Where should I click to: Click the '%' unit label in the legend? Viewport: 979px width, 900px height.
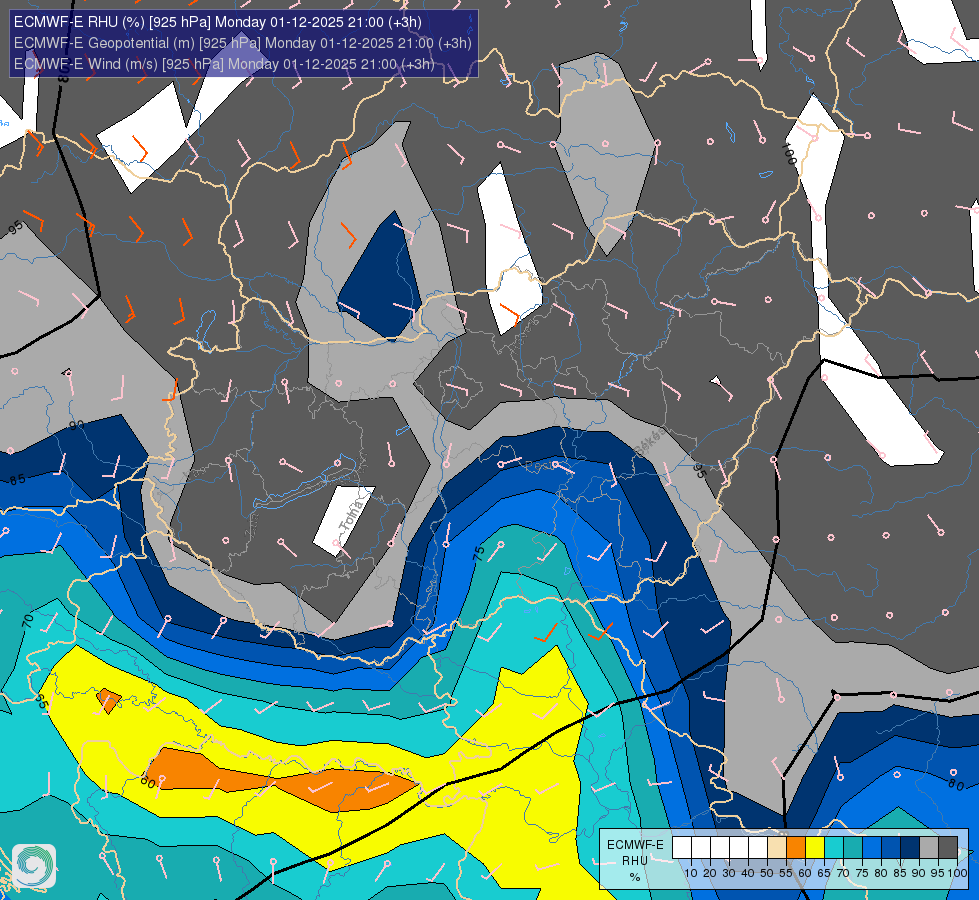[x=635, y=877]
